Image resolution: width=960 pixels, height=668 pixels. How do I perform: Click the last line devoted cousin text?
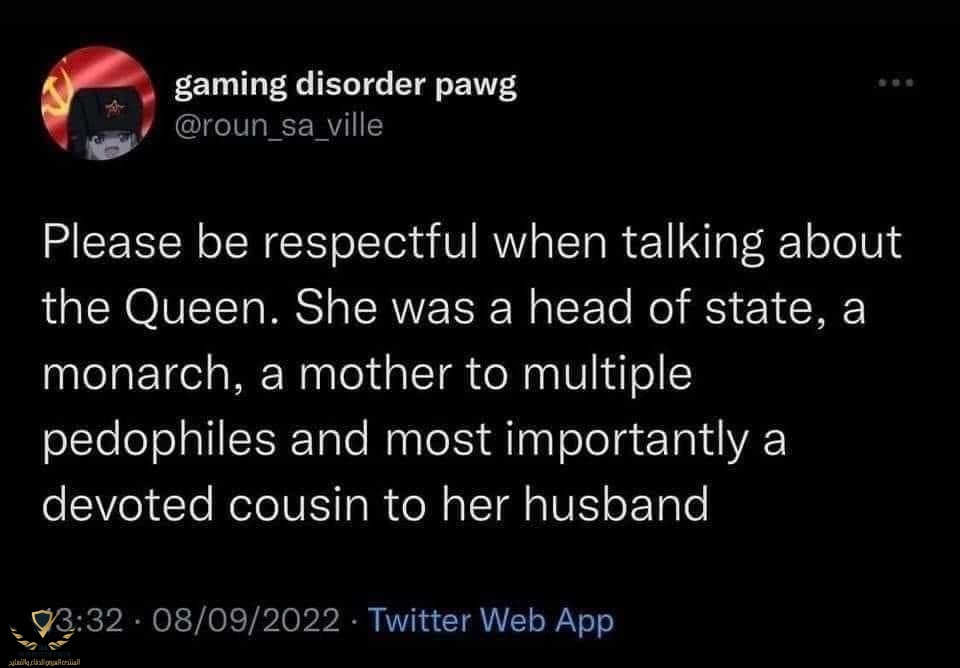click(375, 505)
